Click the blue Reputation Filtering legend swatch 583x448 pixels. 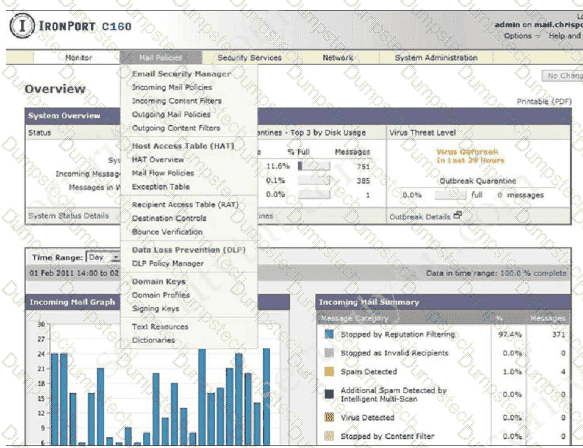point(329,334)
